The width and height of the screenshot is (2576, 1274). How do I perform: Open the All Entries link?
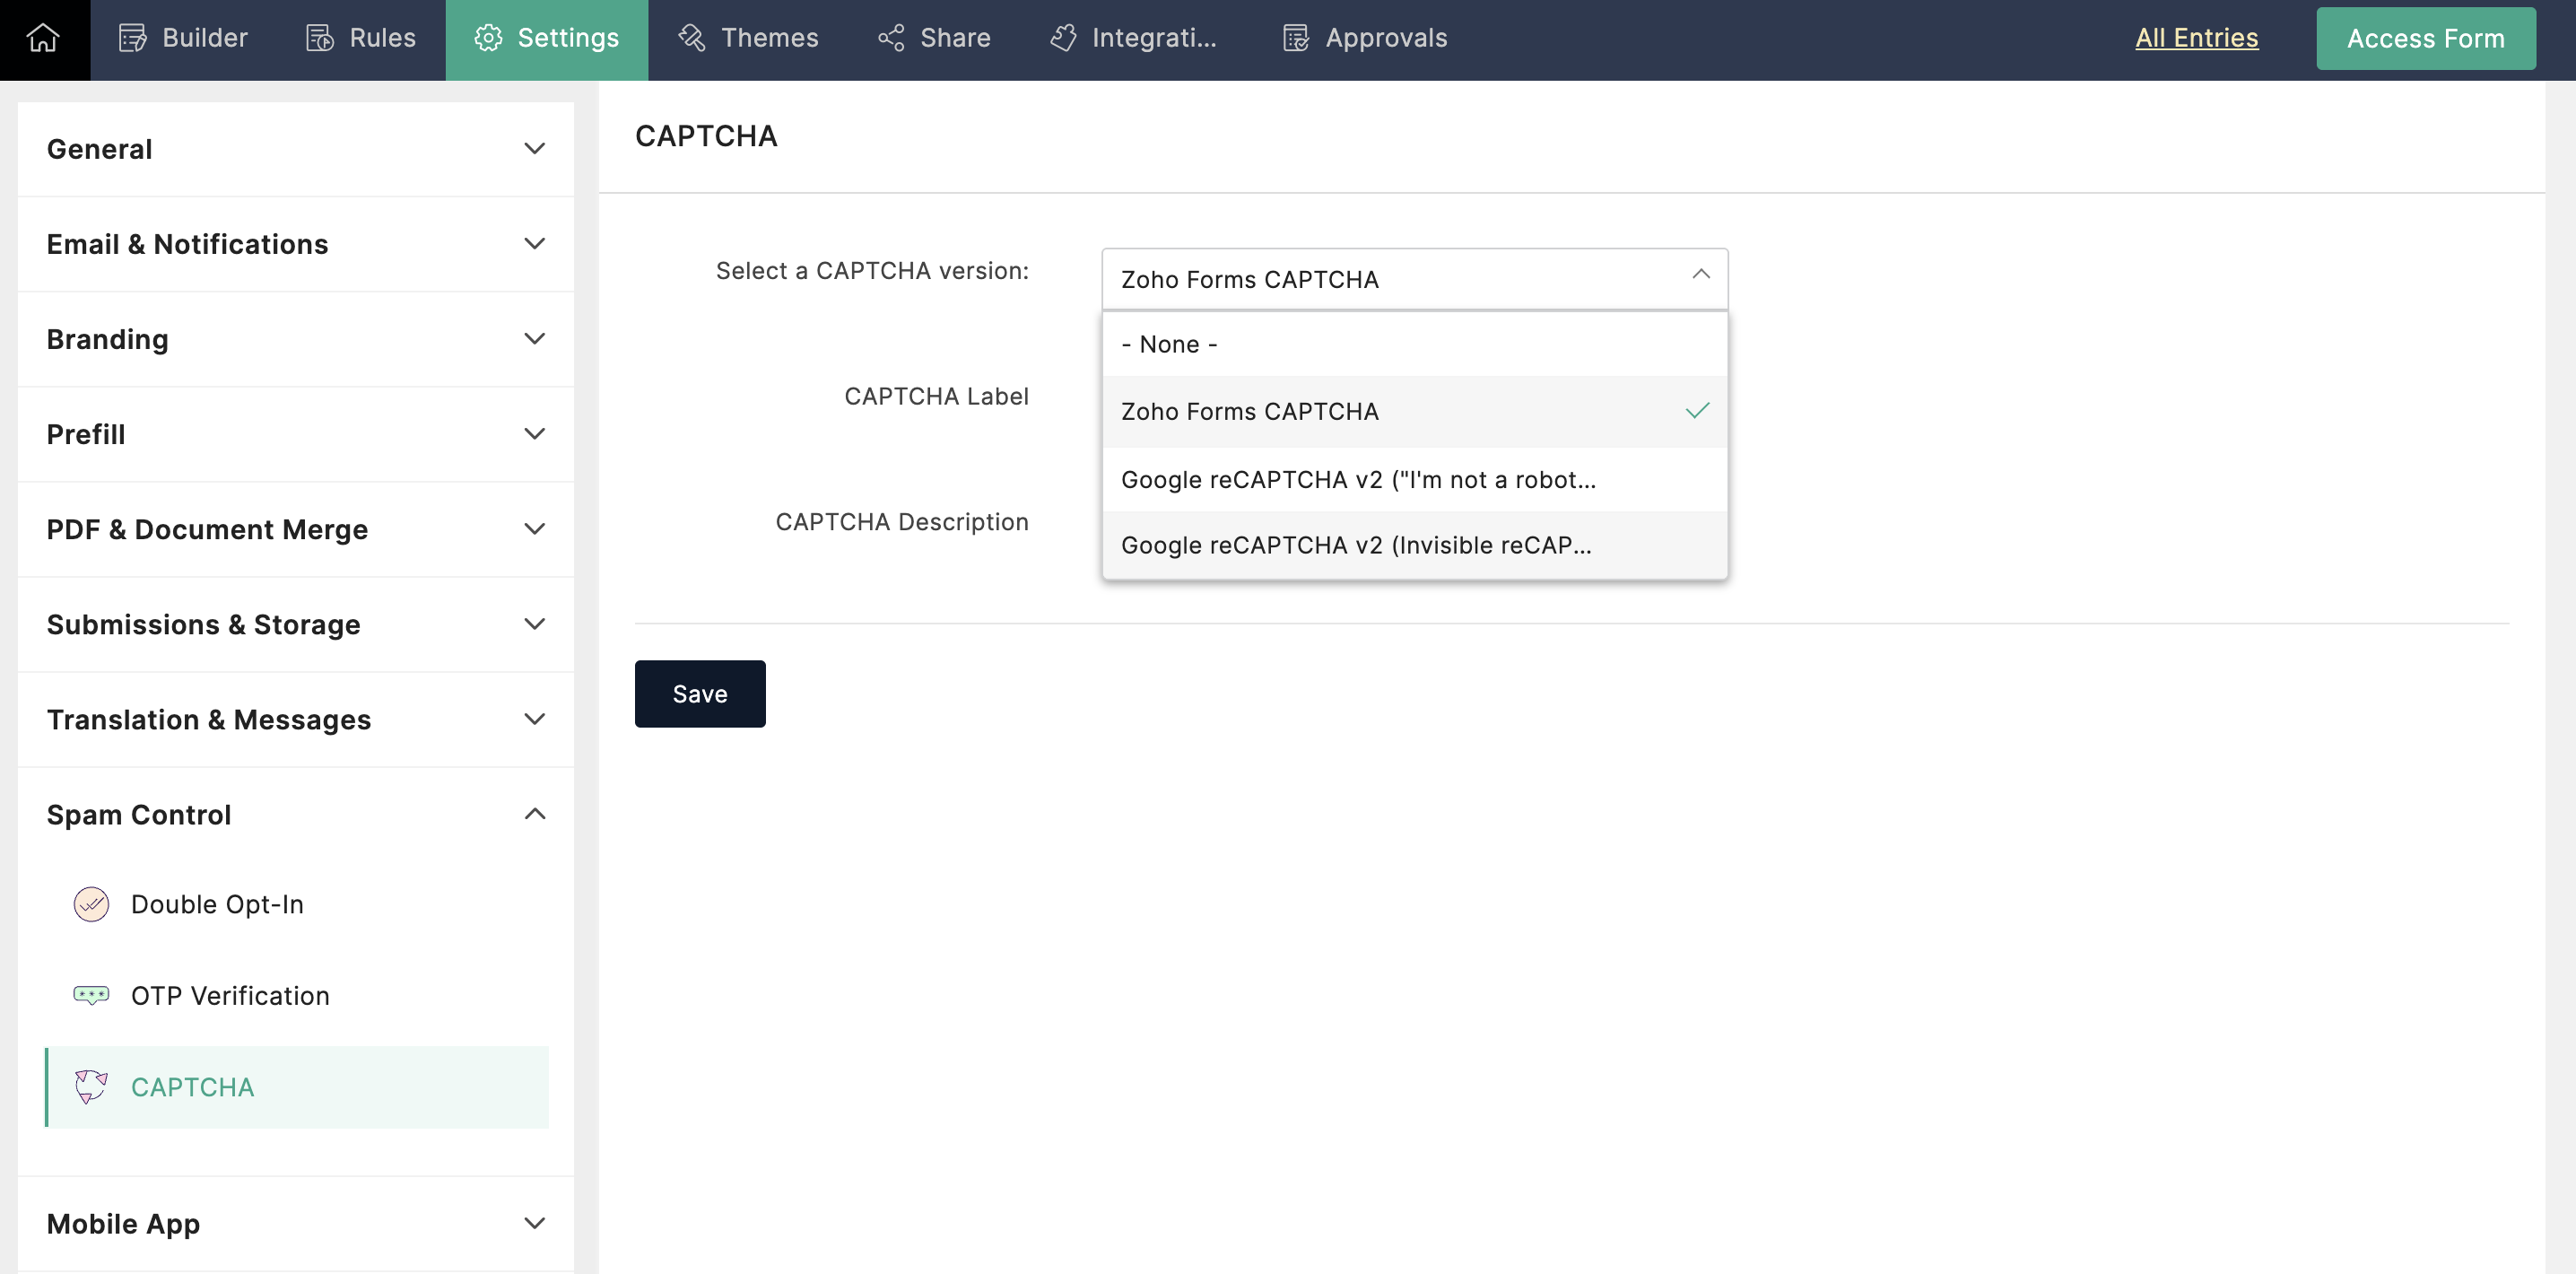[2196, 38]
